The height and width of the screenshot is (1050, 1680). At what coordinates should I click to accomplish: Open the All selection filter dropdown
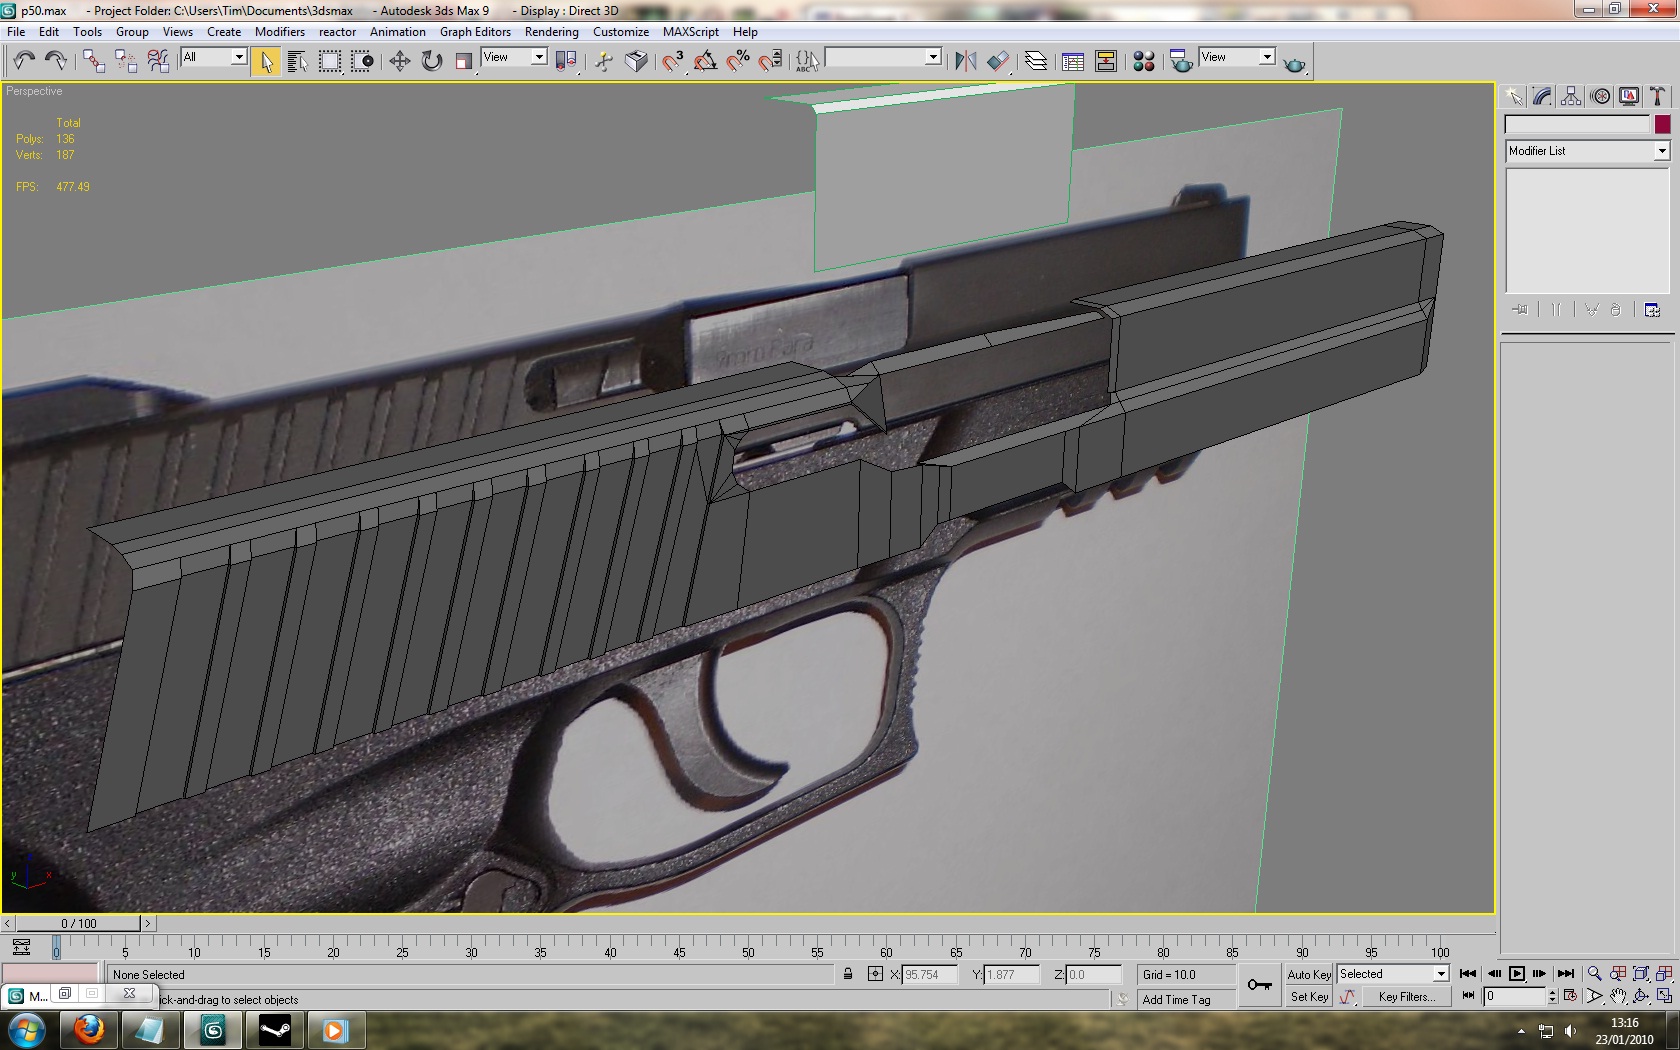238,57
